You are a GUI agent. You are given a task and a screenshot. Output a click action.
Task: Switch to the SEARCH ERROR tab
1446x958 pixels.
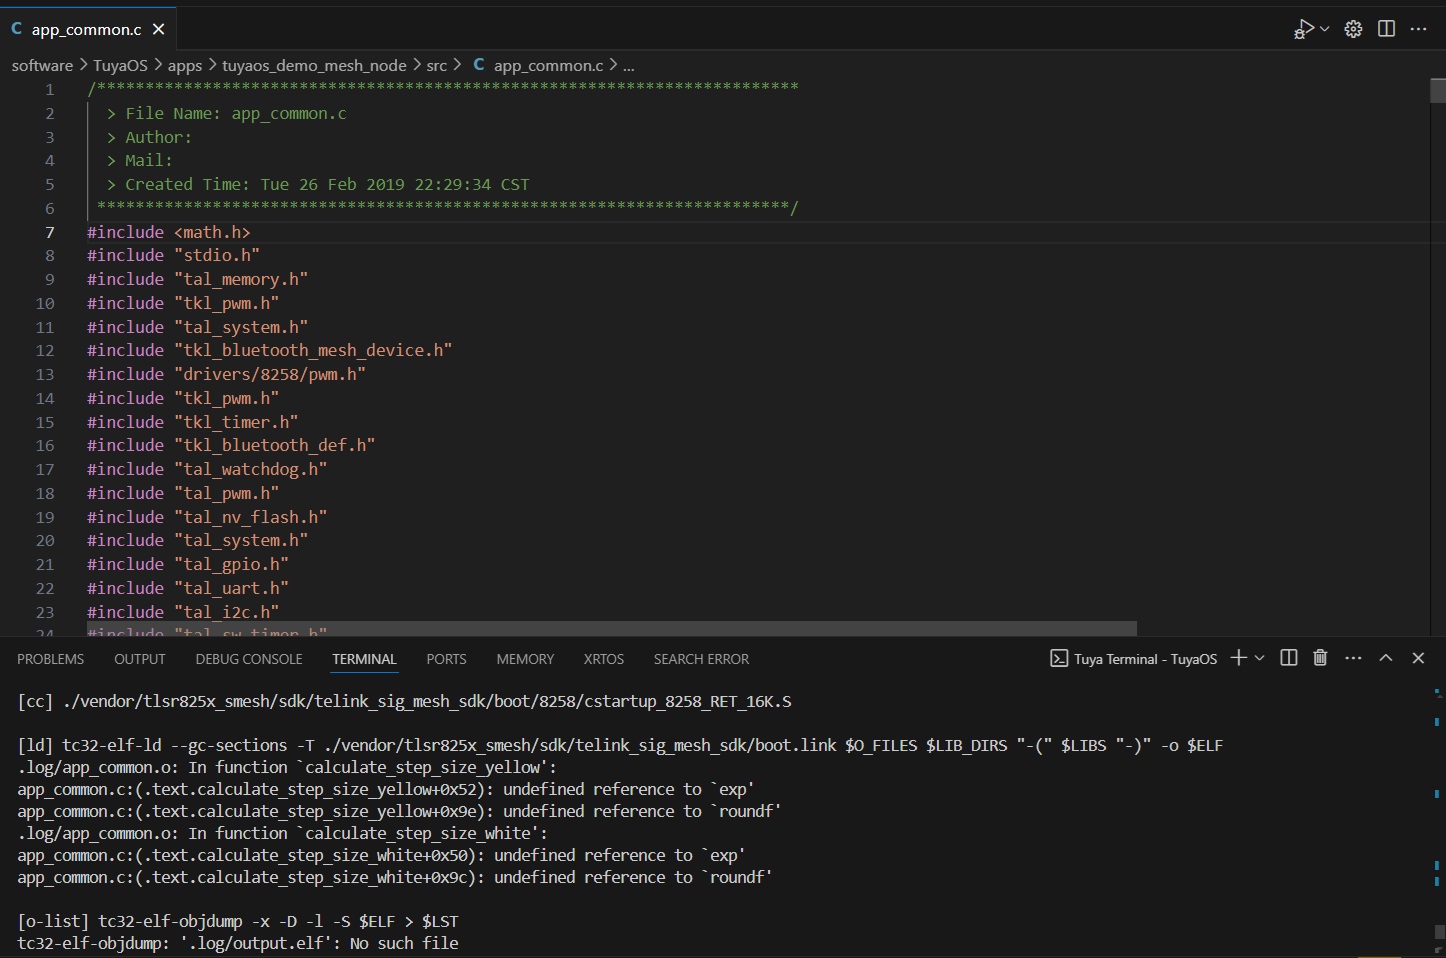[701, 659]
